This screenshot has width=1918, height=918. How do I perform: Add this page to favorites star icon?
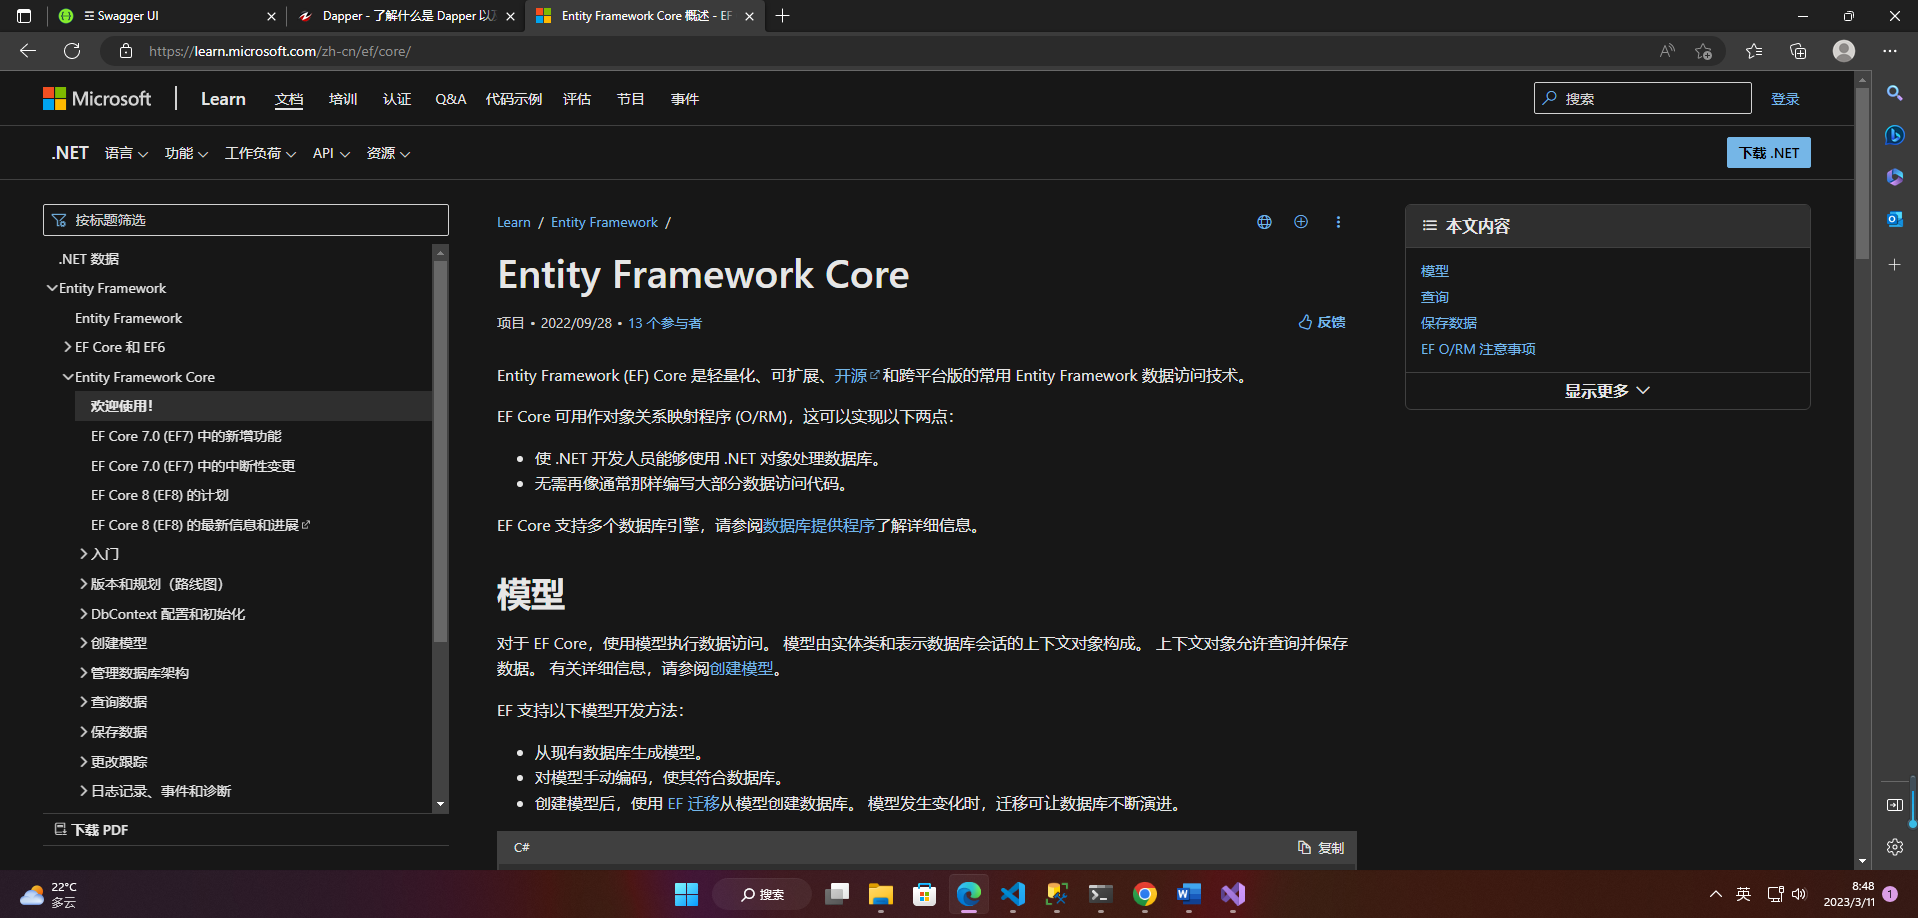click(x=1704, y=51)
